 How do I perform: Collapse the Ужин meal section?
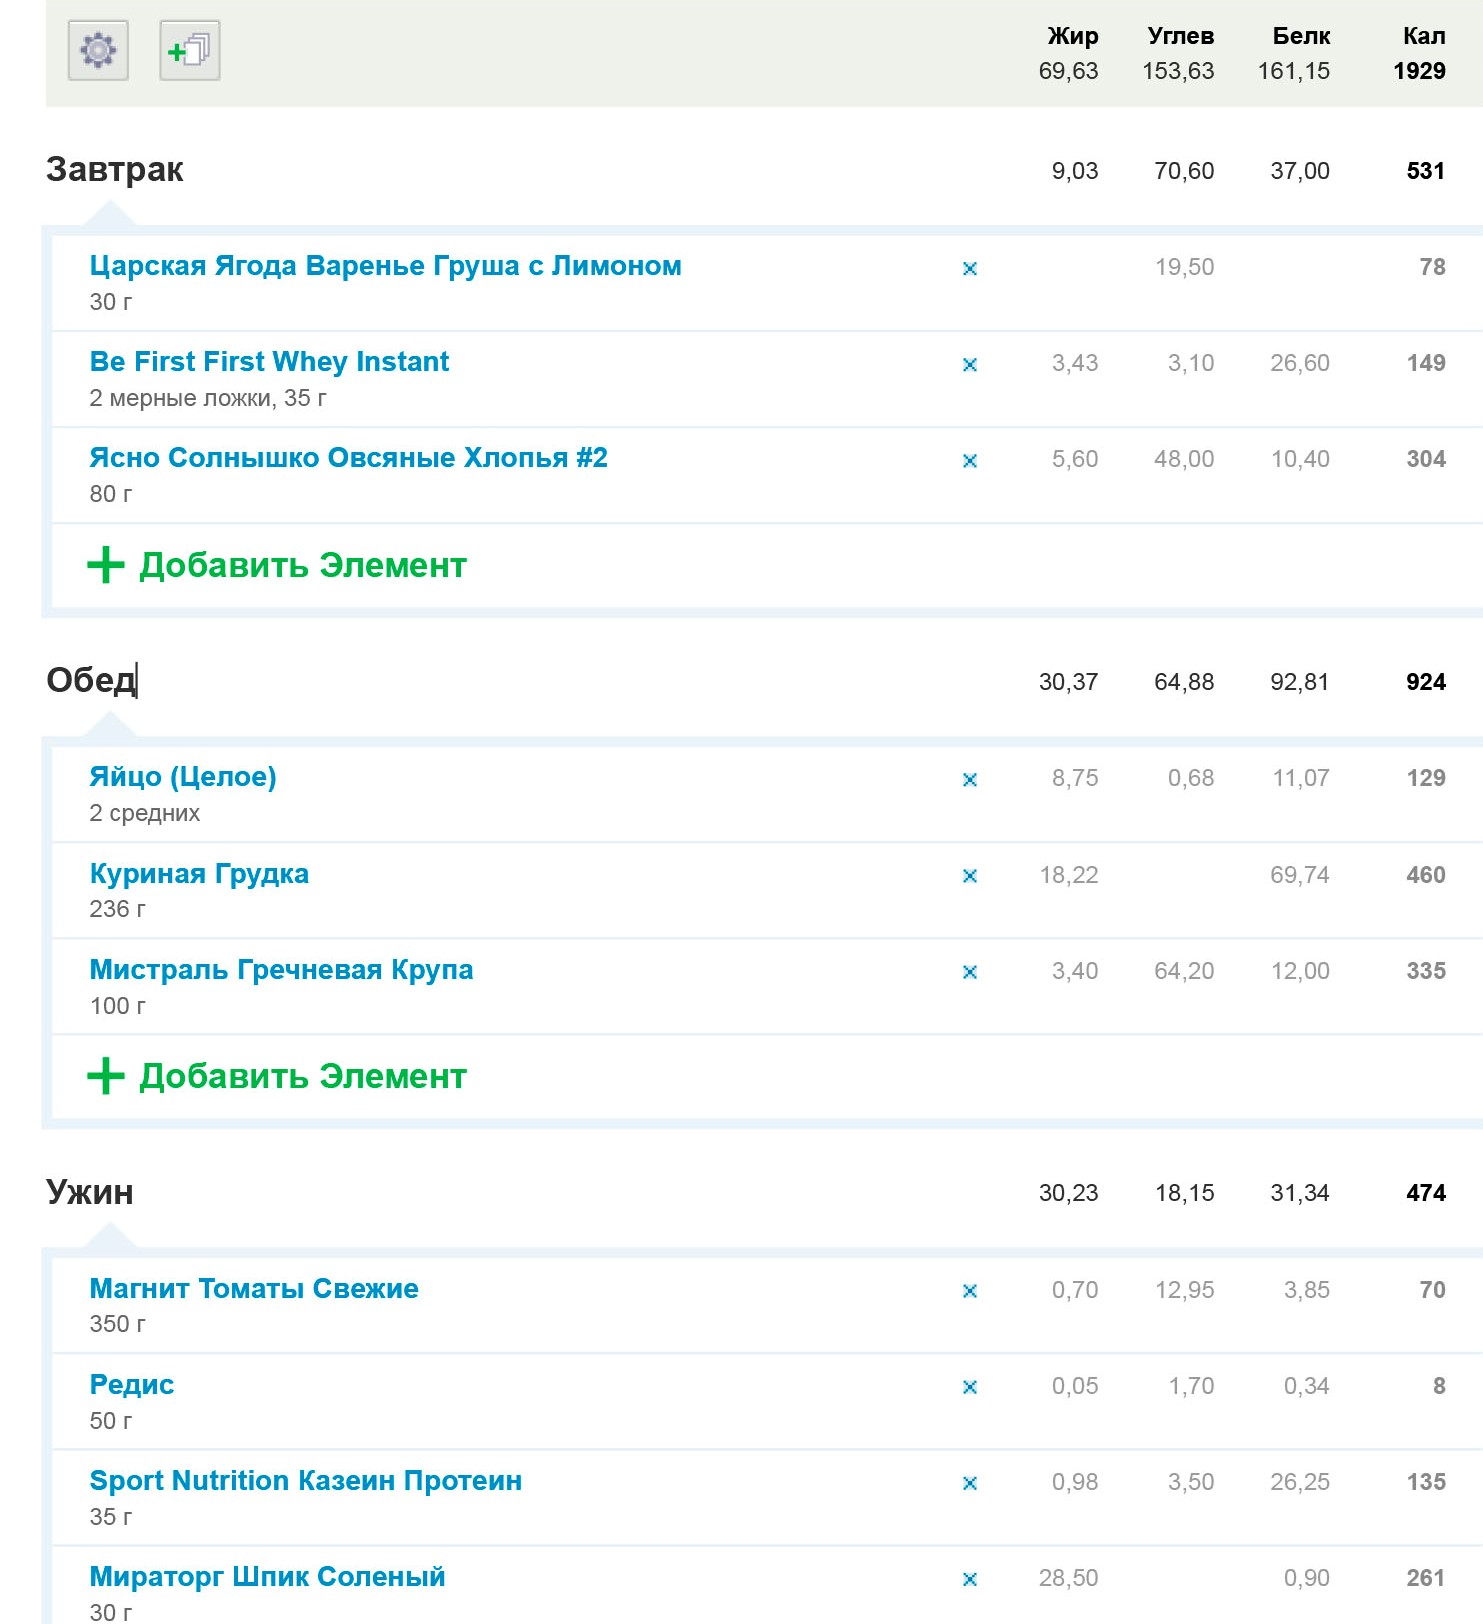90,1192
